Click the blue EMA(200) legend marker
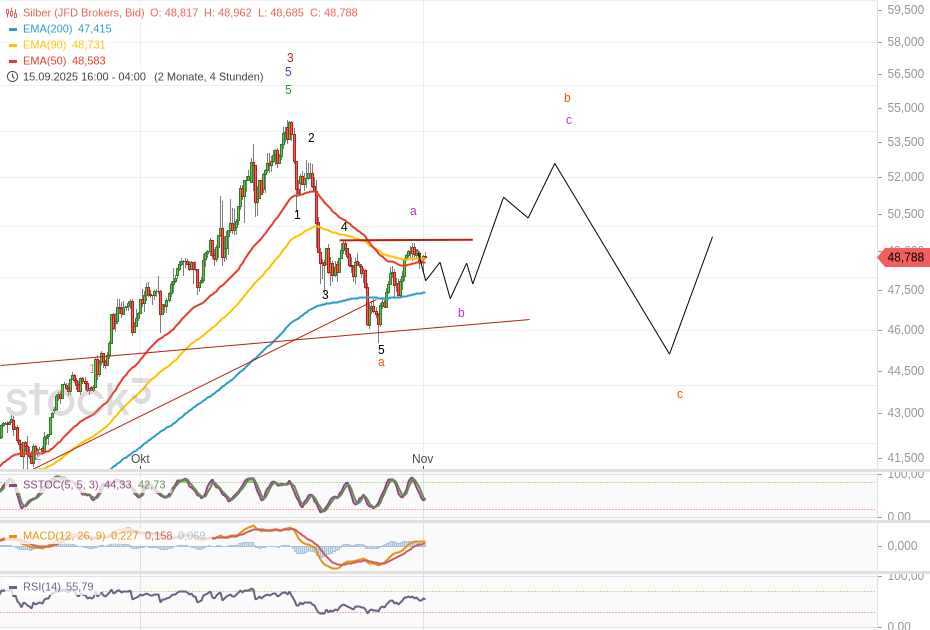This screenshot has height=630, width=930. 12,29
